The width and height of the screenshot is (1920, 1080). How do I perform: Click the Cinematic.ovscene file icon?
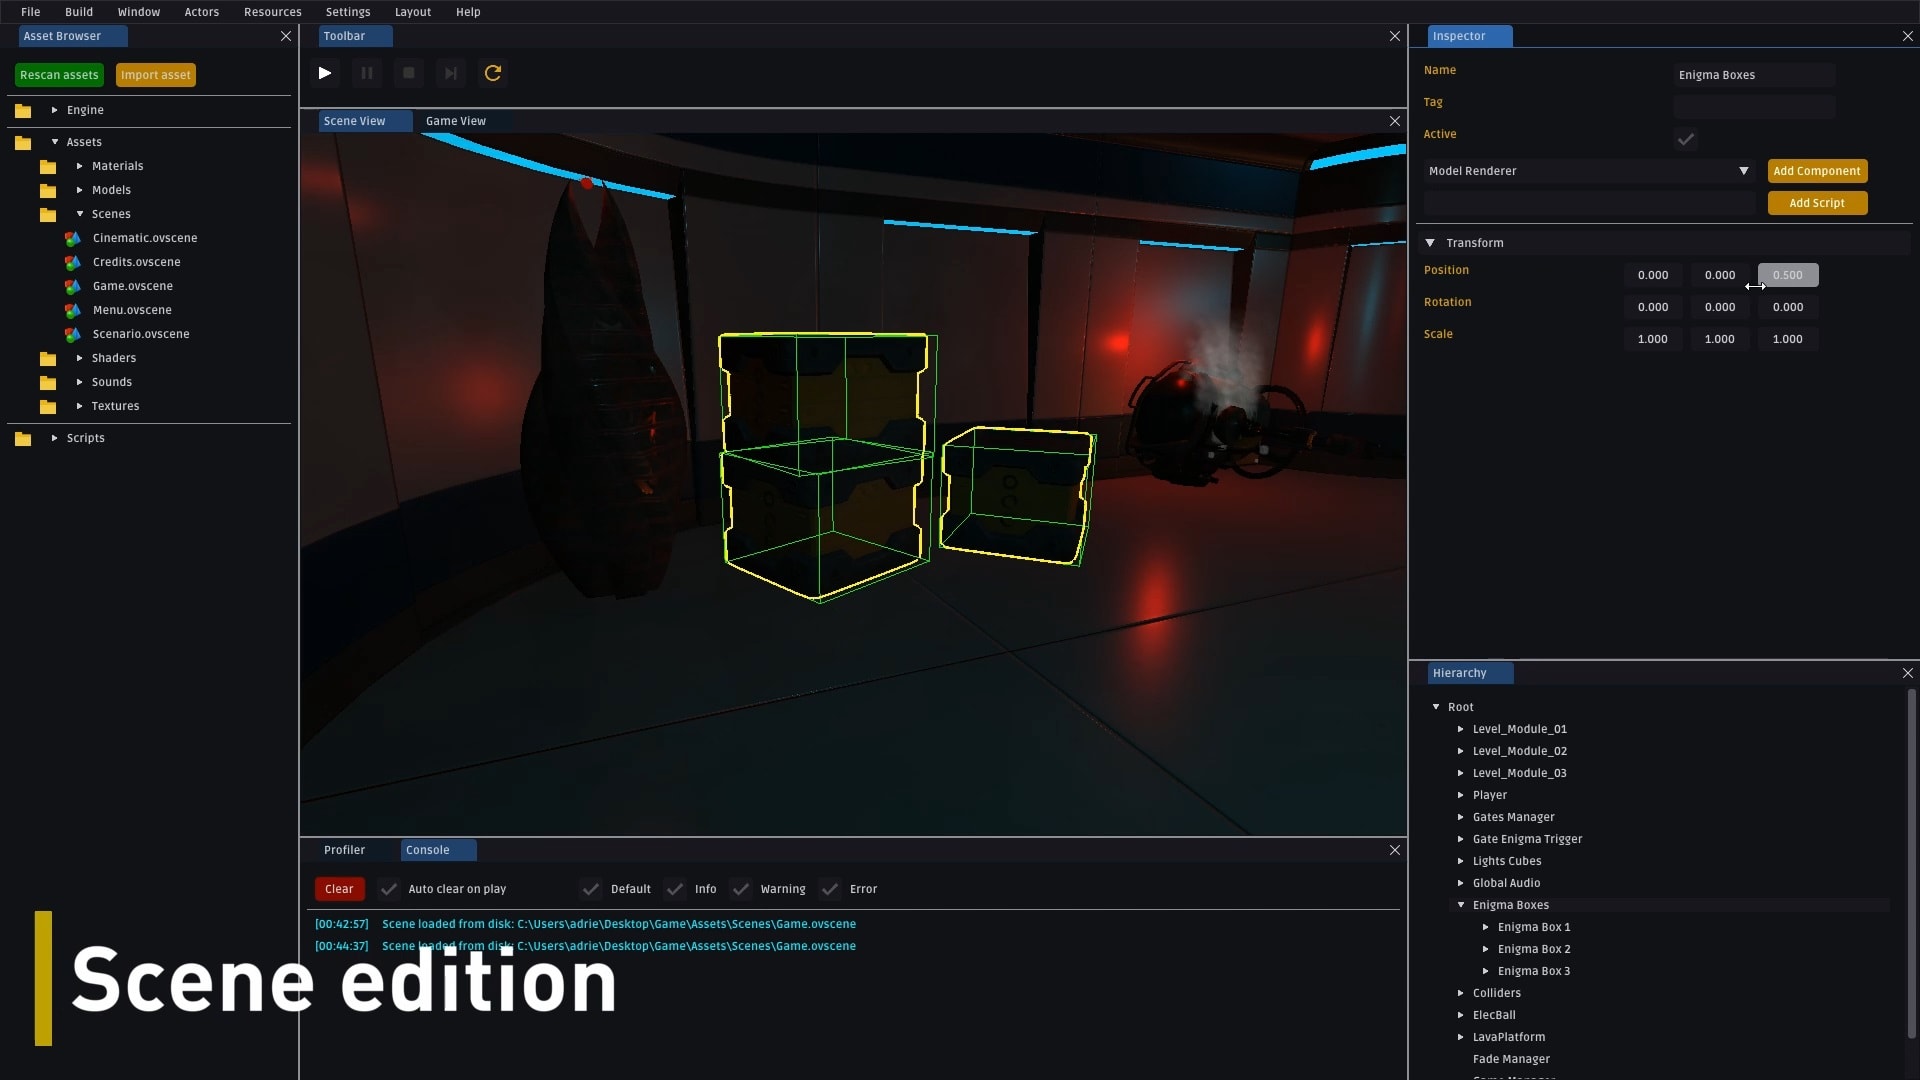73,238
